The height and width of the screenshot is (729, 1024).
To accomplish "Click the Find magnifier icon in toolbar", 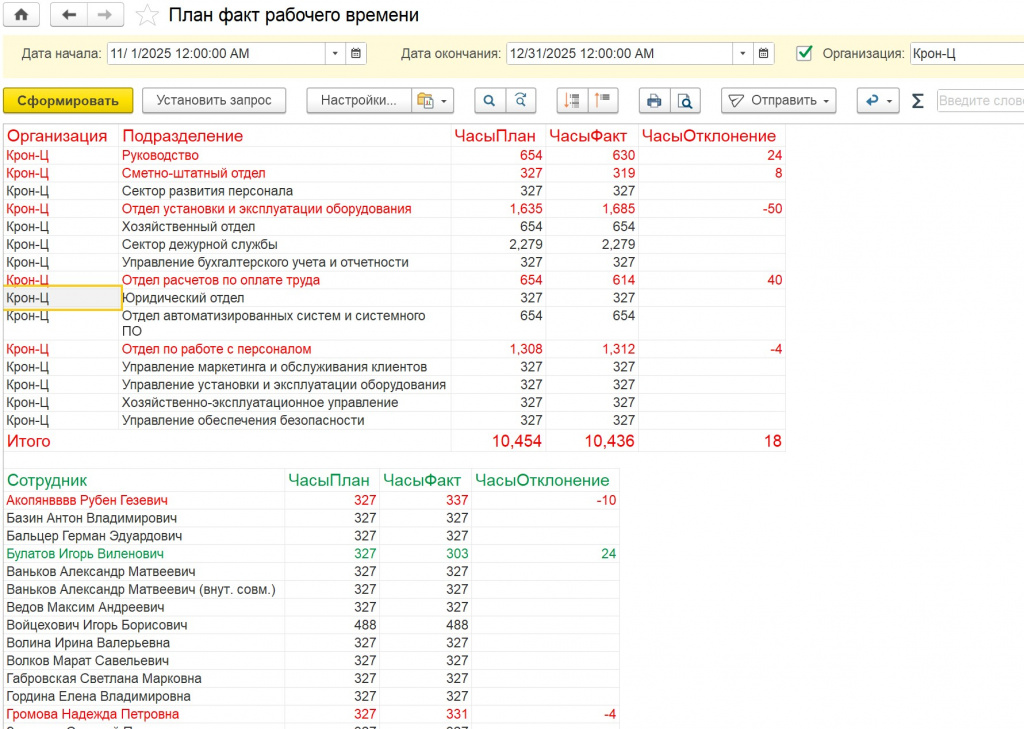I will 489,100.
